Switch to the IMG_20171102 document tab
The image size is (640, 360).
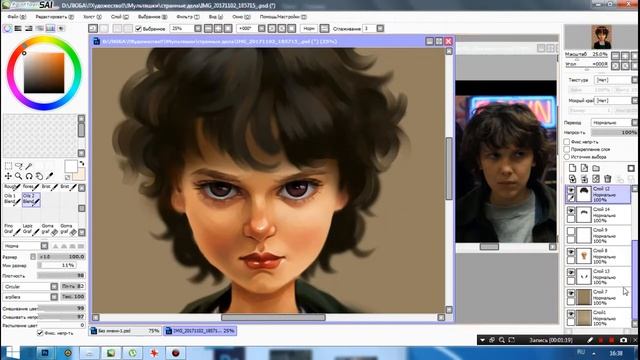[200, 331]
